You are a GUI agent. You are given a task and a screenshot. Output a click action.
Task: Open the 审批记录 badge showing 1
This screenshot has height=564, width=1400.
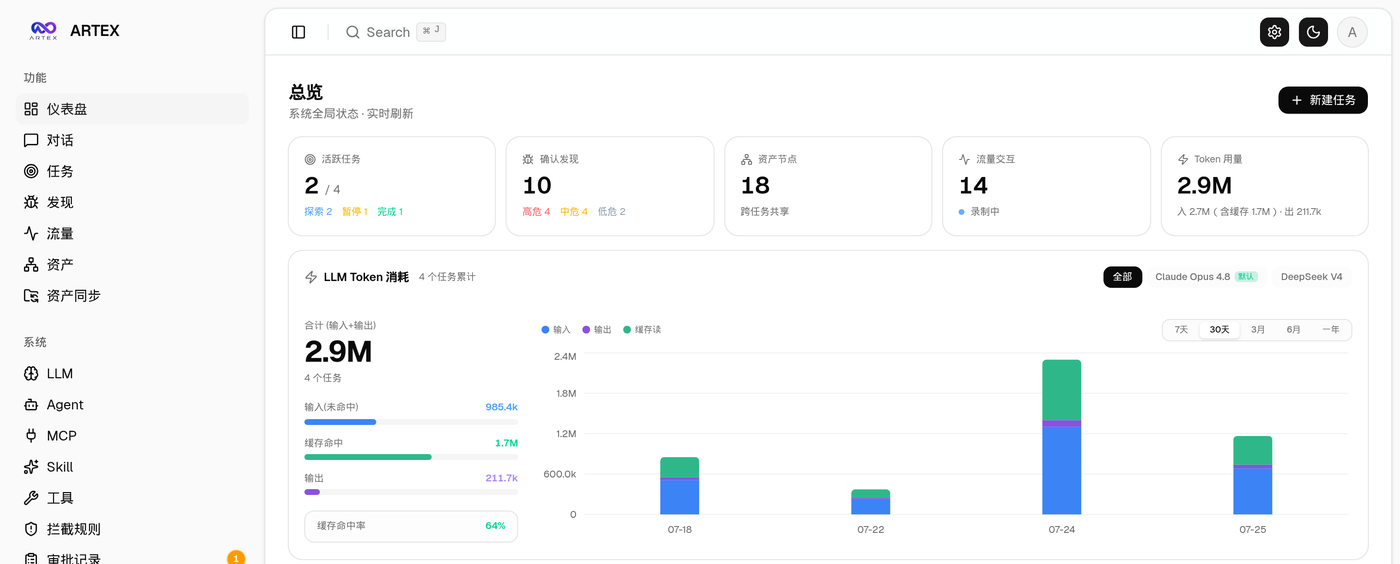(236, 558)
